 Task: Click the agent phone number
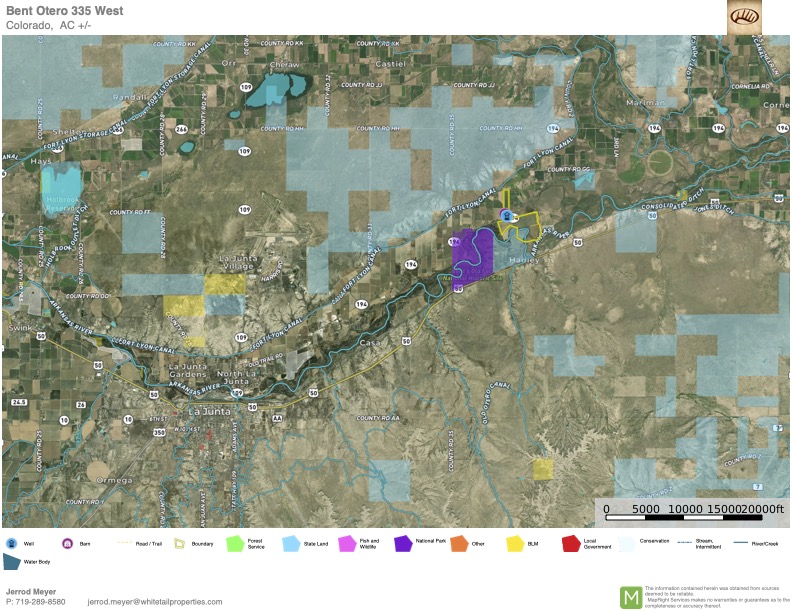pyautogui.click(x=36, y=601)
